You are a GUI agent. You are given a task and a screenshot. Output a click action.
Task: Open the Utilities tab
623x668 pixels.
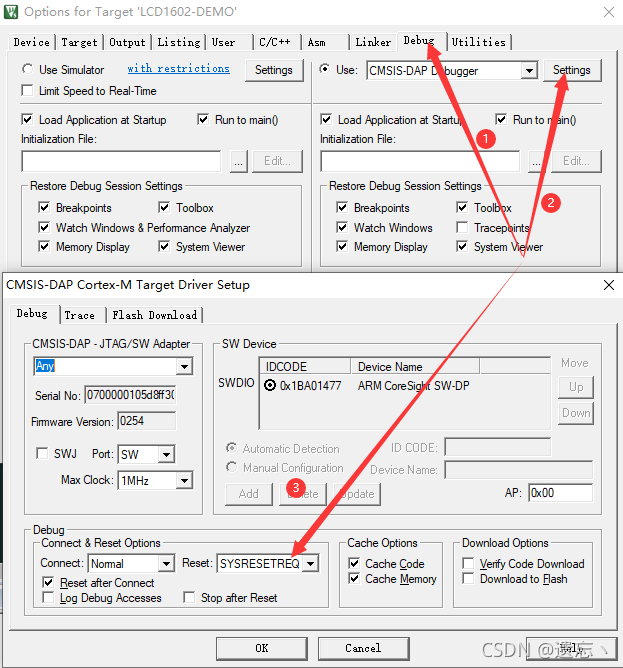click(479, 42)
